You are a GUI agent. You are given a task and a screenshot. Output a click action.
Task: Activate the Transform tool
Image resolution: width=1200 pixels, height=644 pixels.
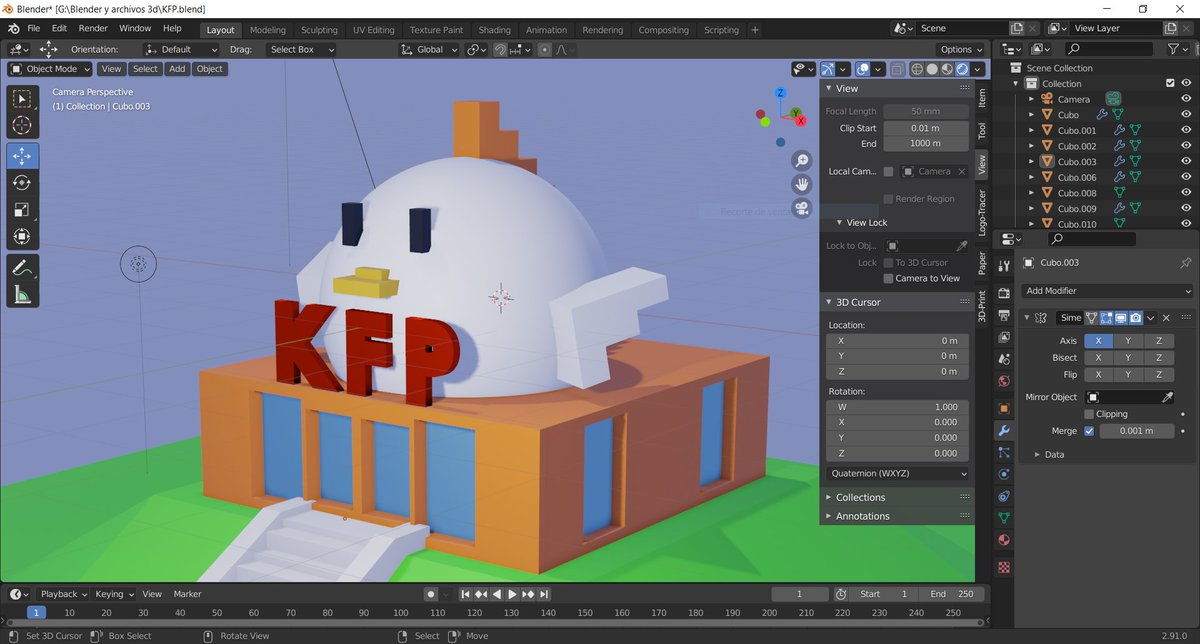click(x=23, y=237)
